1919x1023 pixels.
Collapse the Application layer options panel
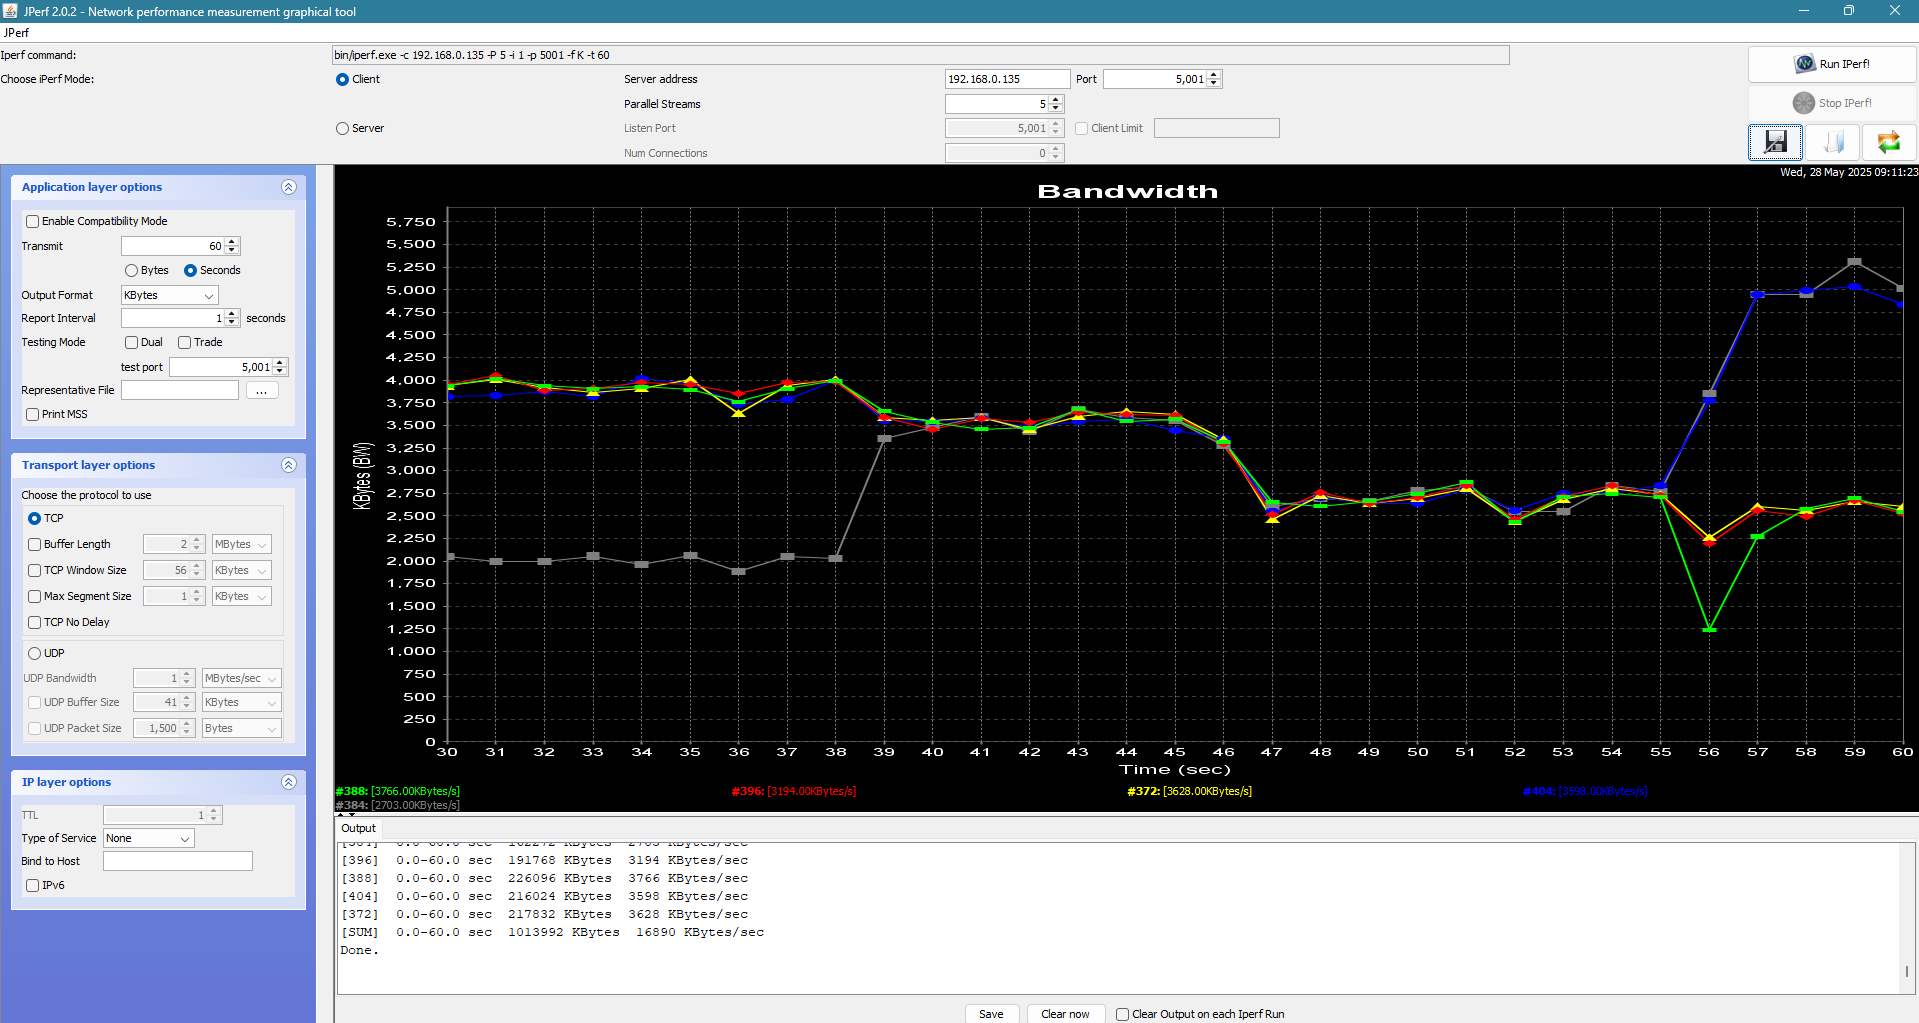289,187
